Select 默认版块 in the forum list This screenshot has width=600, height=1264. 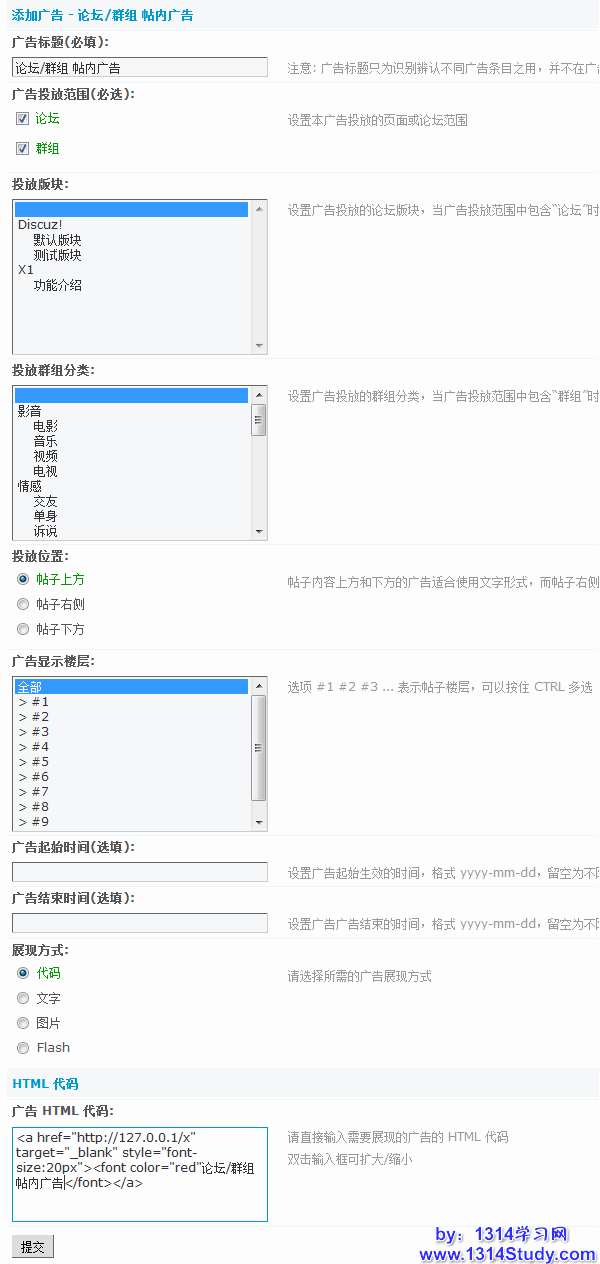click(x=57, y=240)
